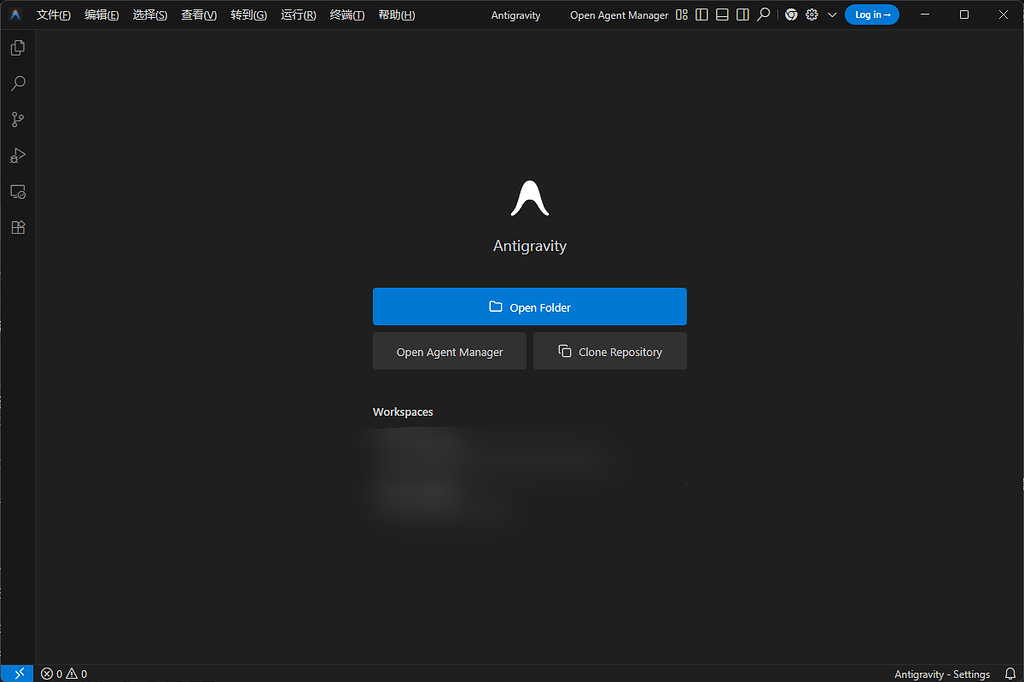
Task: Click Antigravity - Settings in the status bar
Action: tap(942, 674)
